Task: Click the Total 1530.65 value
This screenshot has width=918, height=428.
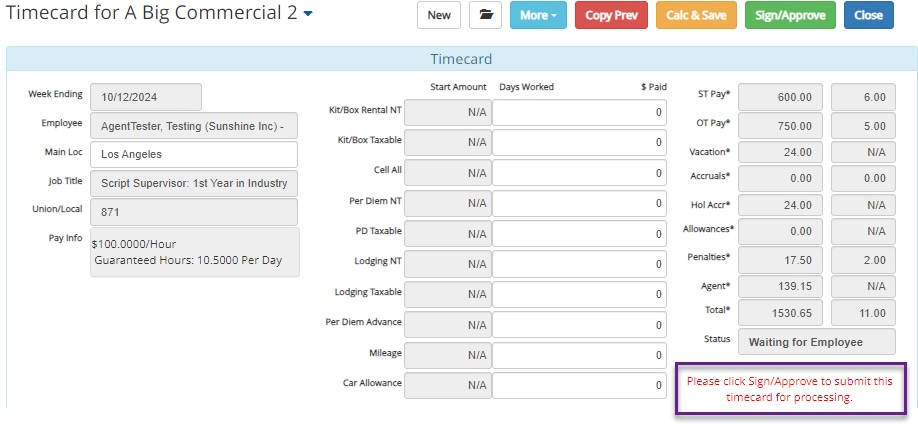Action: 780,313
